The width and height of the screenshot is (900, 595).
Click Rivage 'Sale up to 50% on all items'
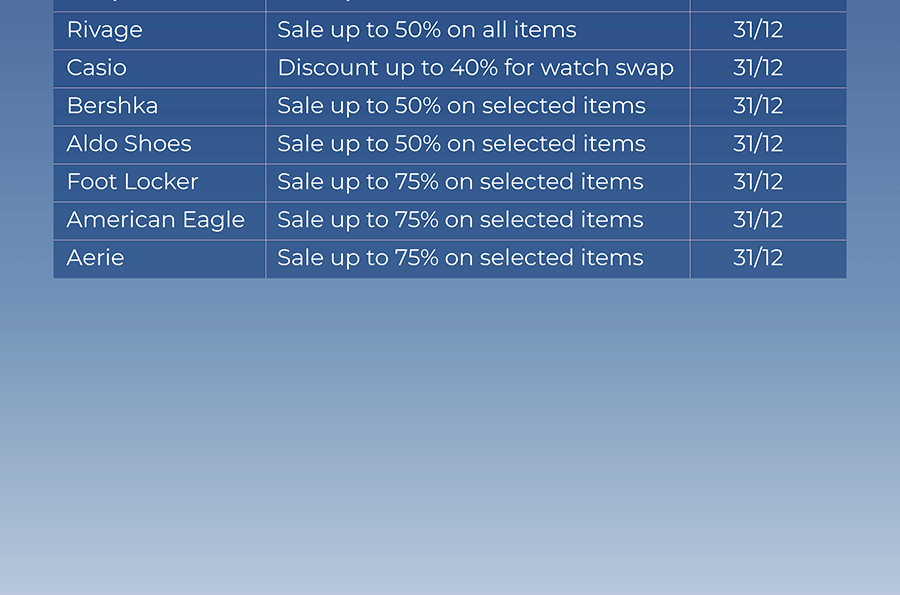click(426, 30)
